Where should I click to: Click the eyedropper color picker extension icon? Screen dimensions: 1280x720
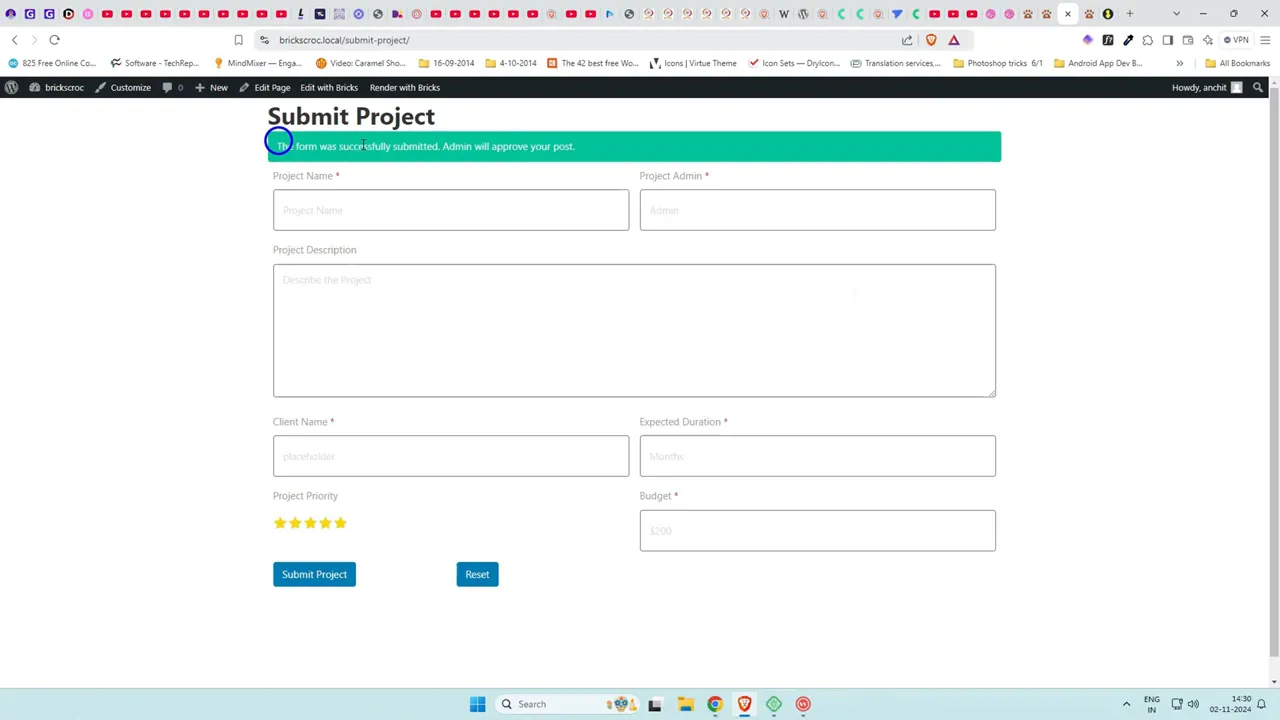1128,40
